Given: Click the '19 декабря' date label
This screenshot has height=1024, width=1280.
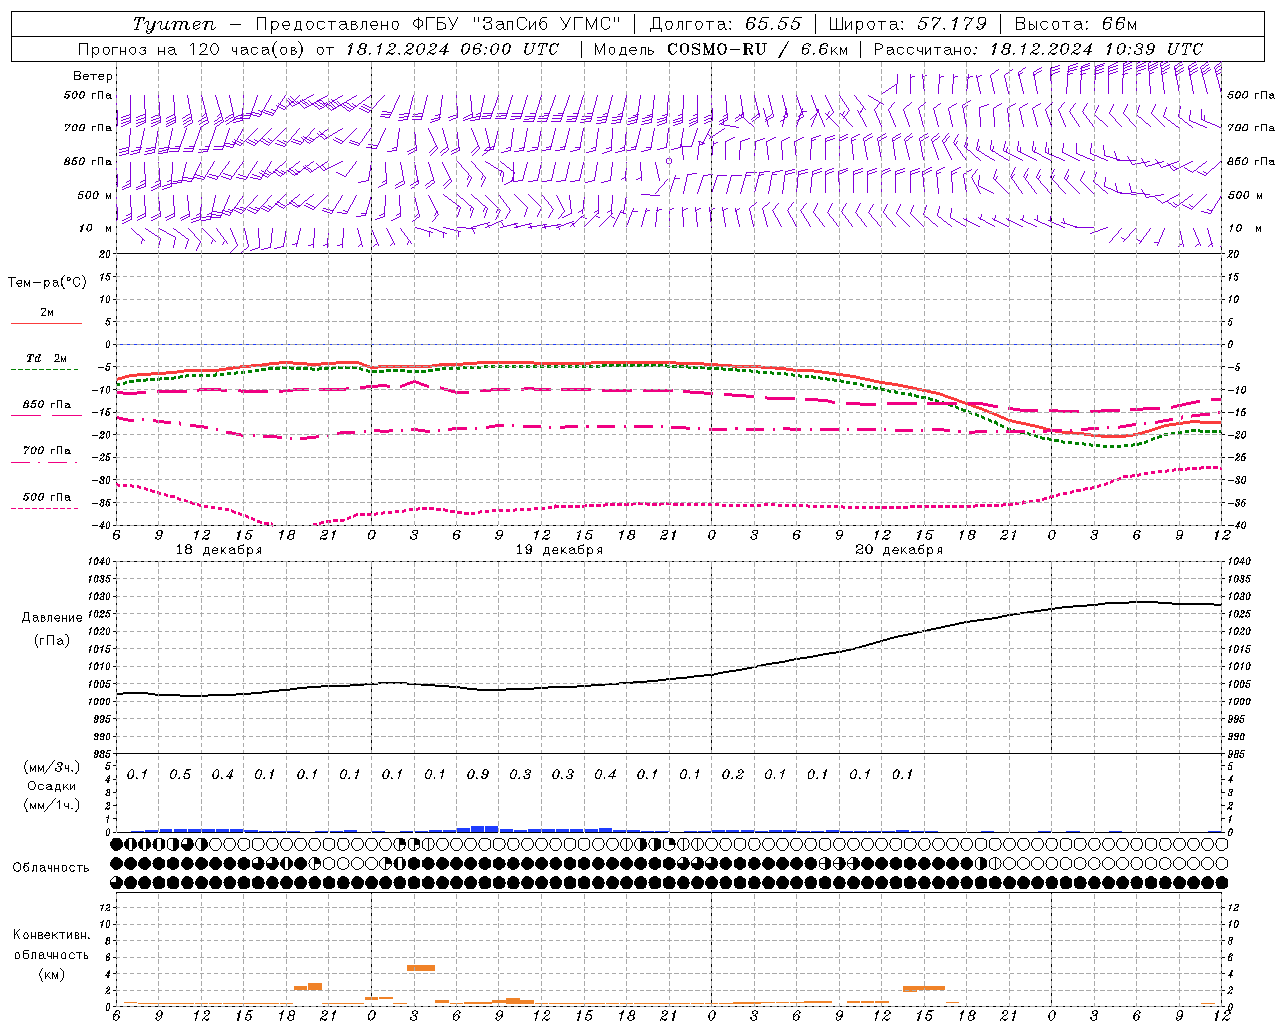Looking at the screenshot, I should coord(559,550).
